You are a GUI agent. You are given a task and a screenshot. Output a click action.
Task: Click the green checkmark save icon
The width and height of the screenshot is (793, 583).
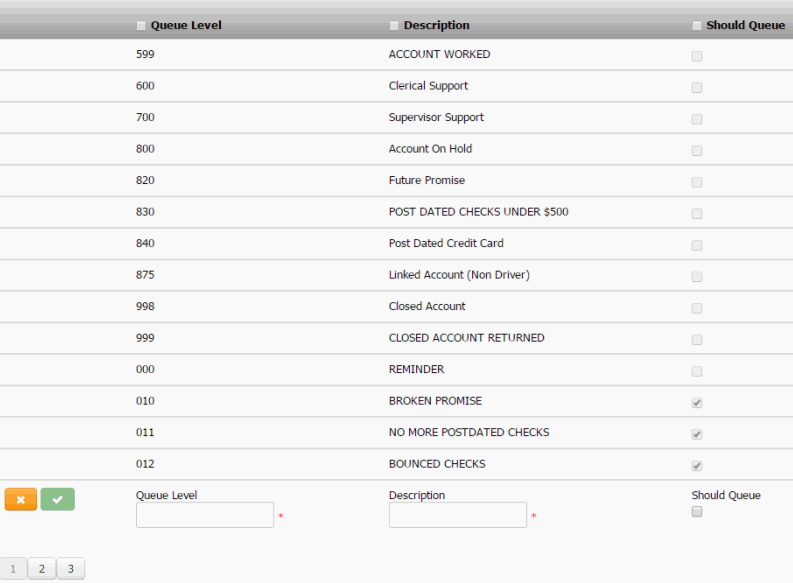coord(57,499)
